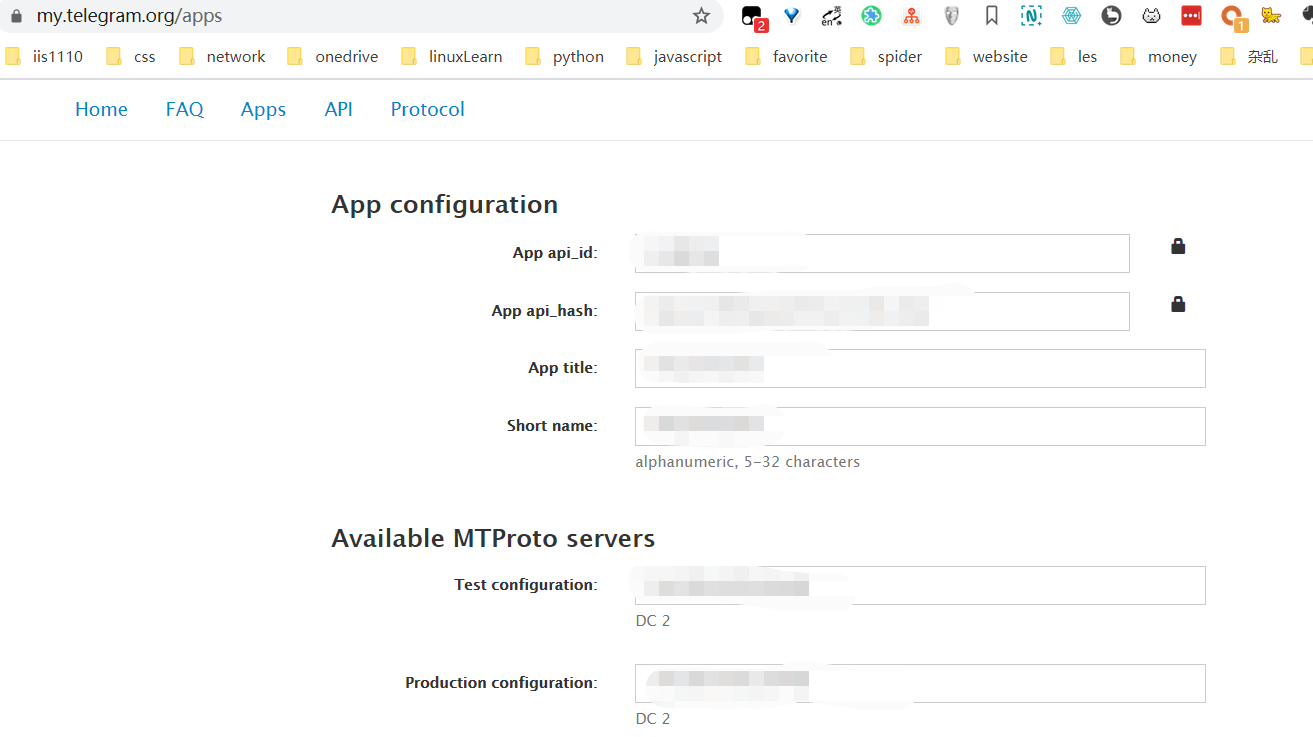Open the API navigation link

coord(339,109)
